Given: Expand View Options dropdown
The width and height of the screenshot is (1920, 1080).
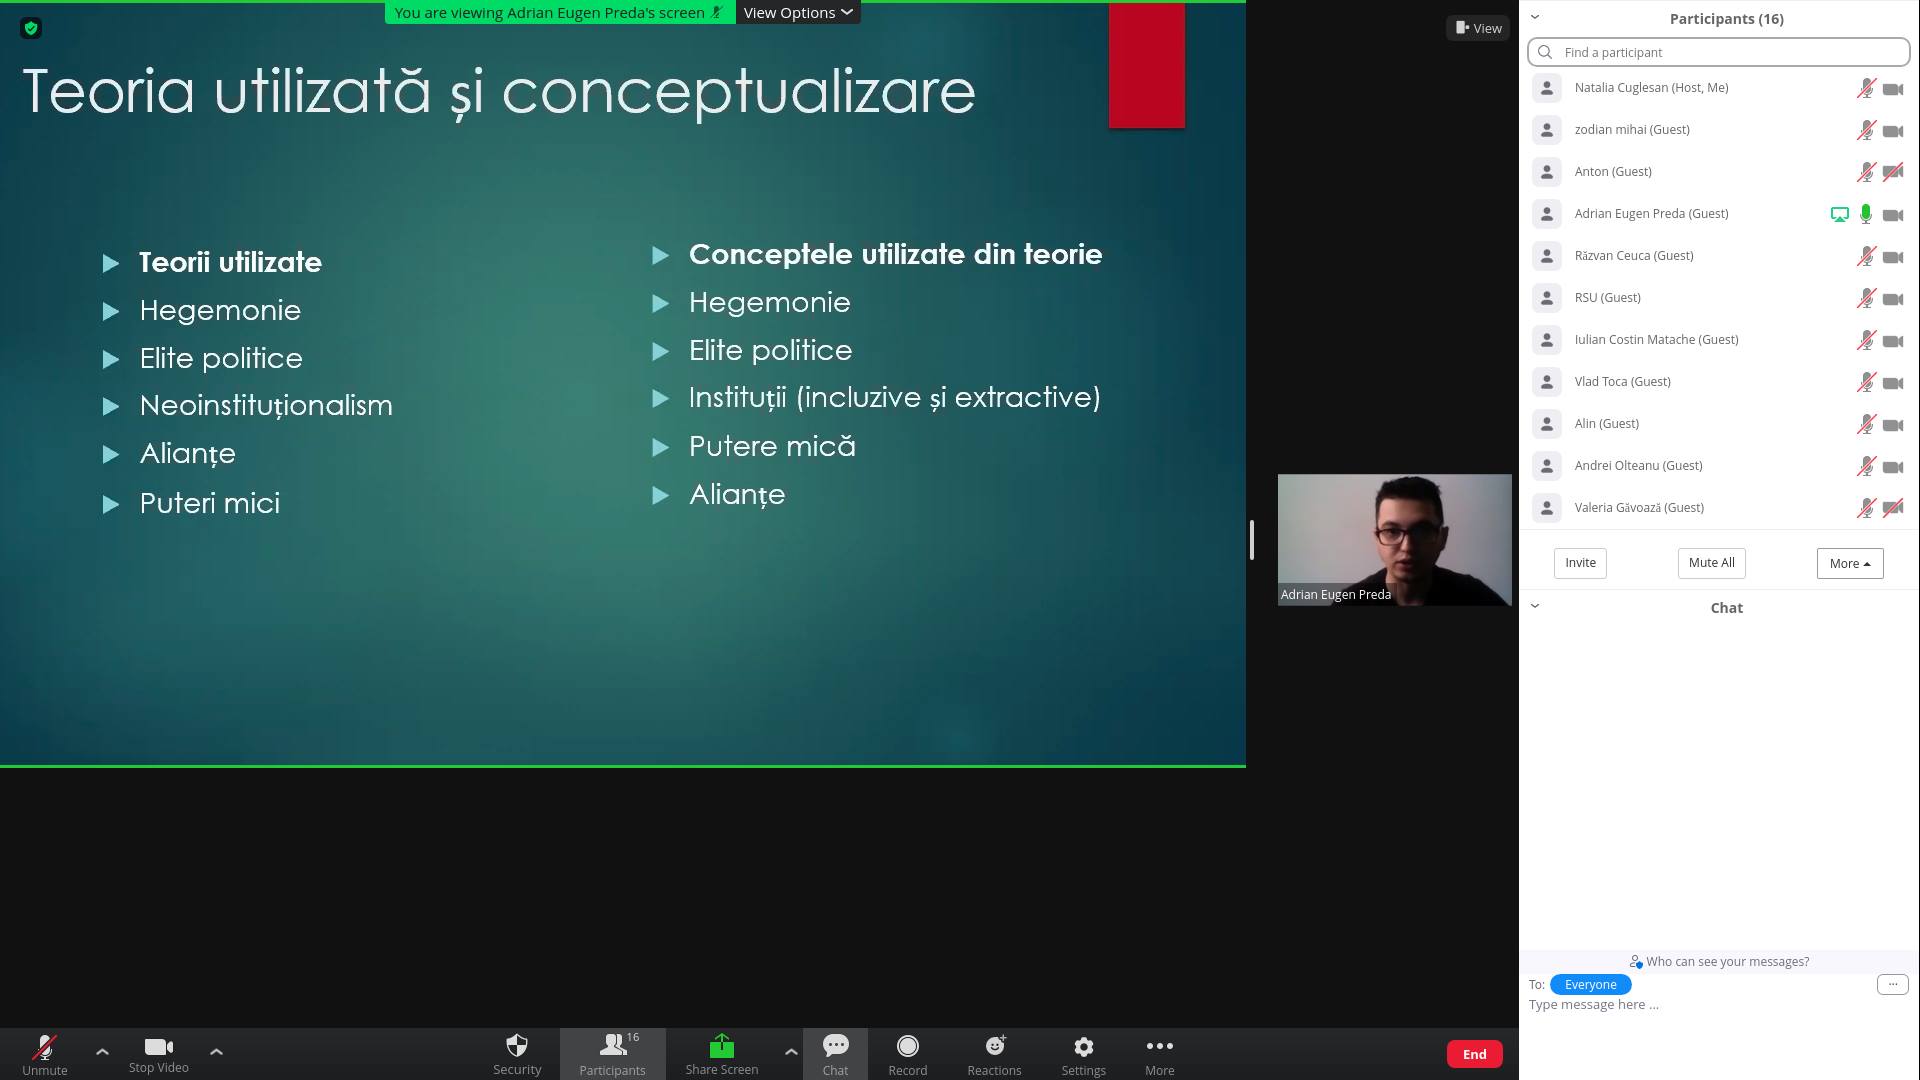Looking at the screenshot, I should [x=798, y=12].
